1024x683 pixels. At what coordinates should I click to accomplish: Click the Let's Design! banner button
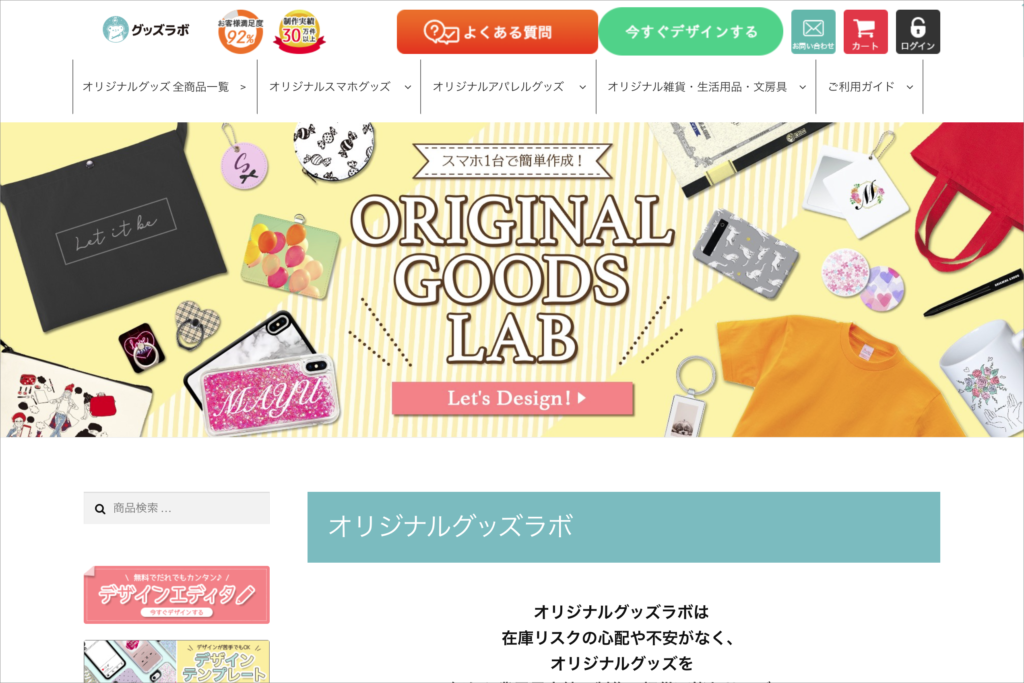click(x=513, y=398)
